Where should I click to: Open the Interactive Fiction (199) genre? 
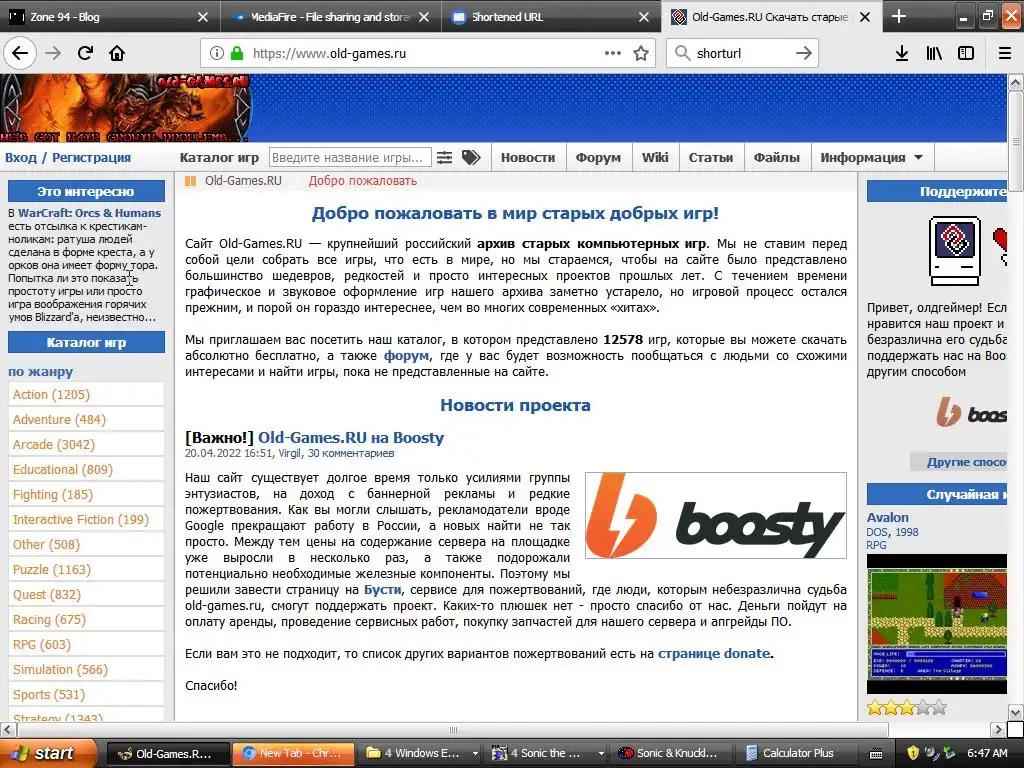[81, 520]
